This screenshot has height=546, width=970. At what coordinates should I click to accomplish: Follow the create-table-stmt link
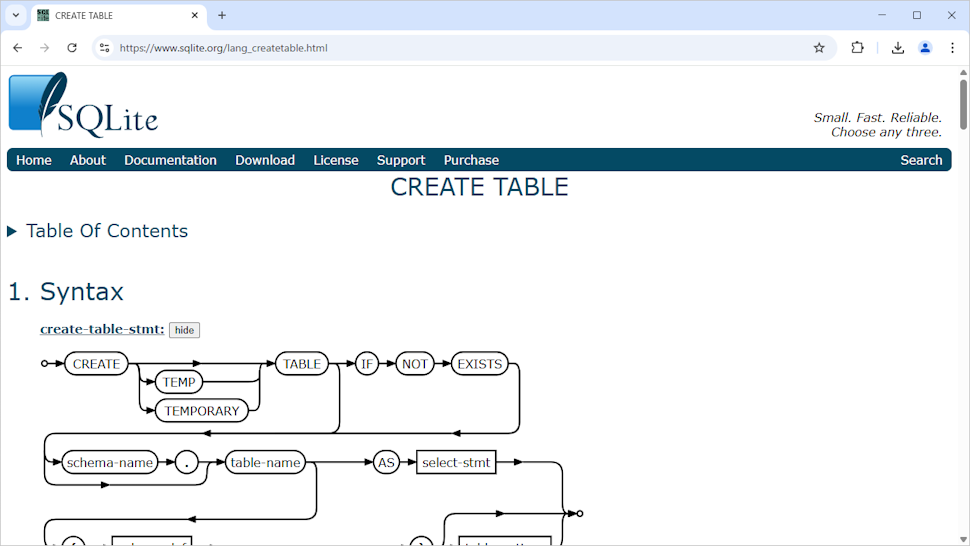coord(102,329)
